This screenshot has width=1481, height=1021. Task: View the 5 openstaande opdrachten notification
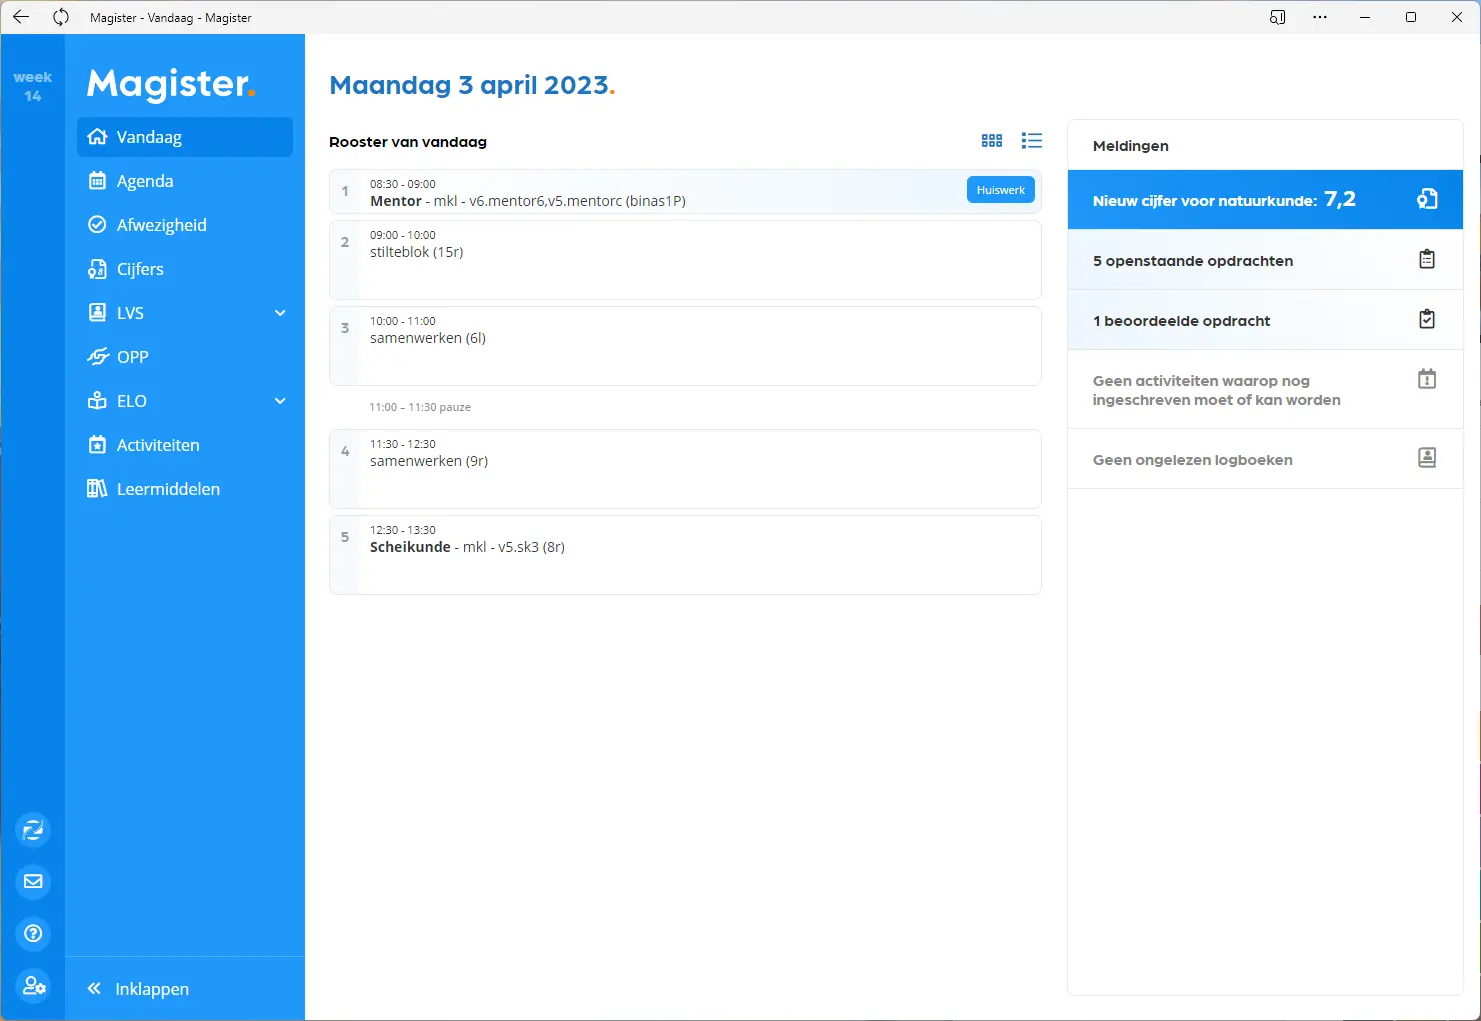(x=1264, y=260)
